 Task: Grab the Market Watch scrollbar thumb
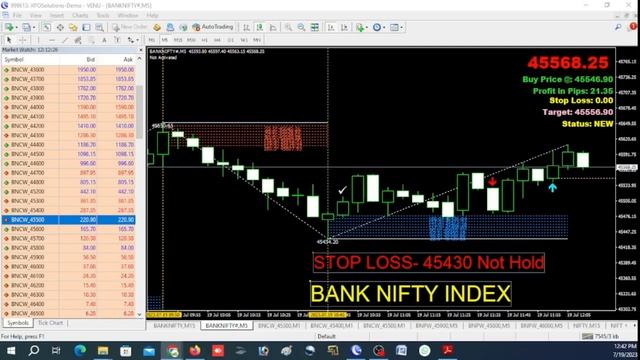[140, 111]
